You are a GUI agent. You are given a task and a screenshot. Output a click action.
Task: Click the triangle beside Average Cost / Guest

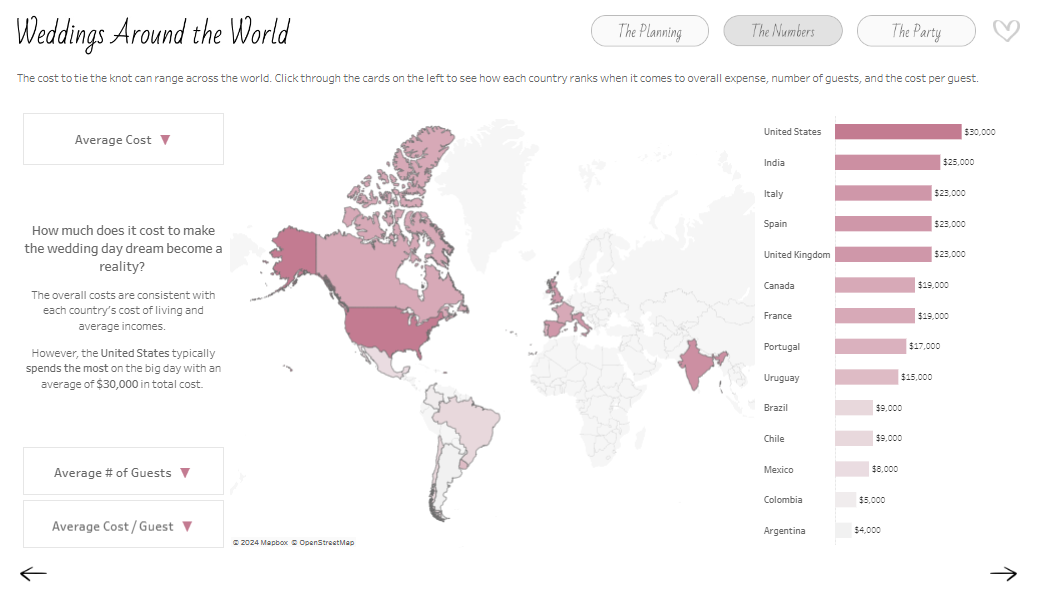[x=187, y=526]
